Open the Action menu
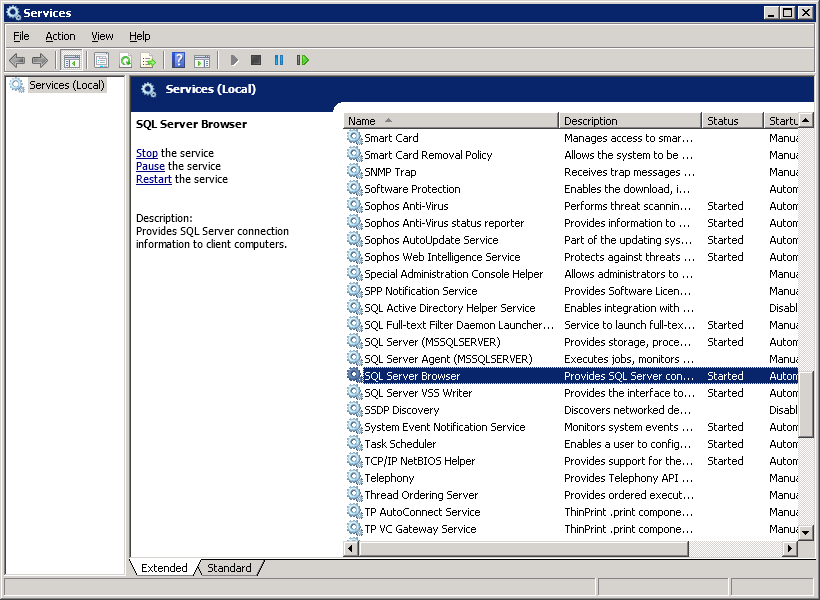This screenshot has width=820, height=600. (x=60, y=36)
